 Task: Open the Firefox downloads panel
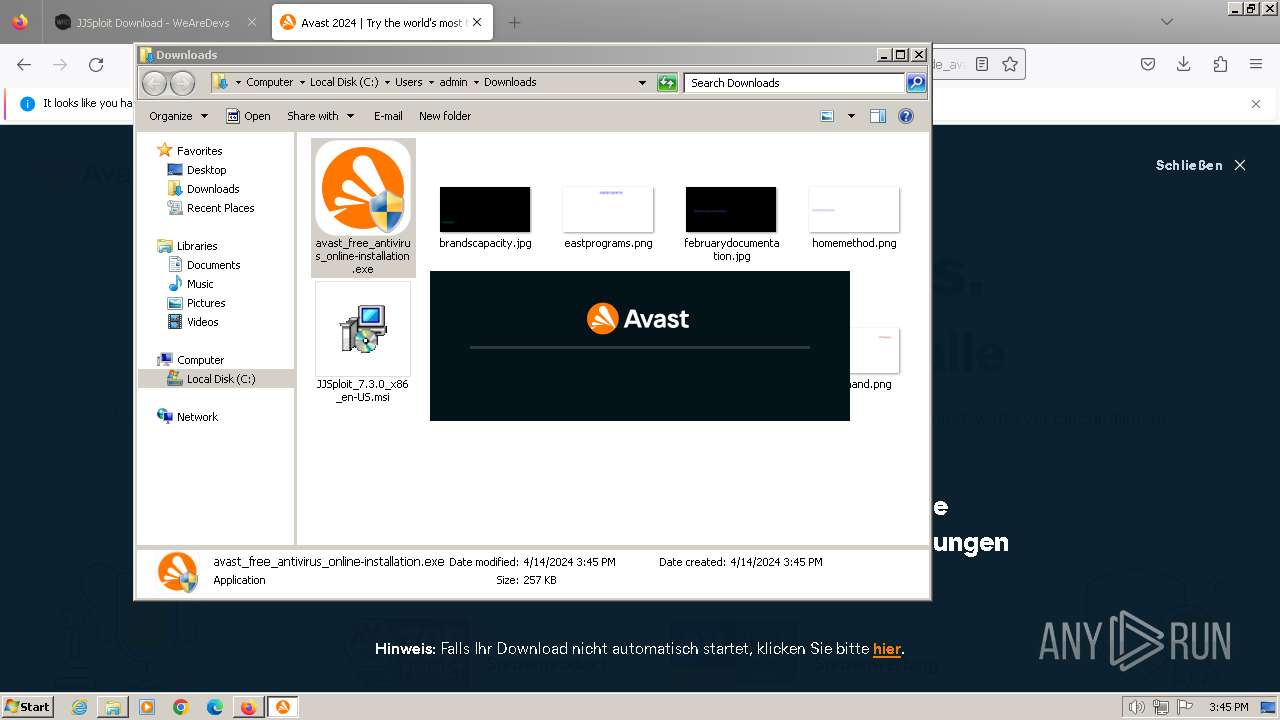pyautogui.click(x=1184, y=64)
